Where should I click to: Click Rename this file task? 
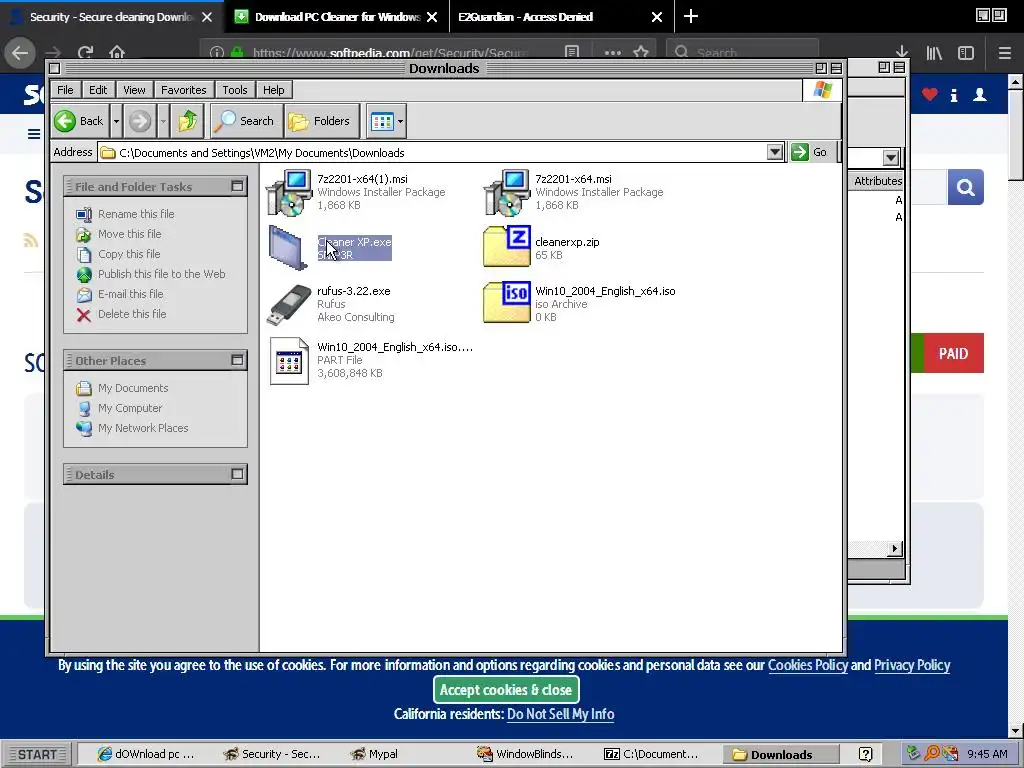[136, 214]
